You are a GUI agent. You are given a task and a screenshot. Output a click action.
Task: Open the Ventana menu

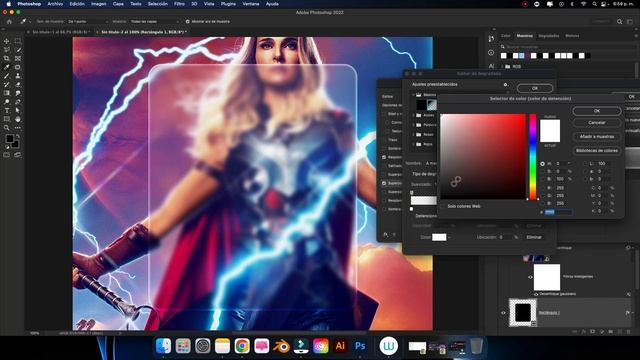251,4
